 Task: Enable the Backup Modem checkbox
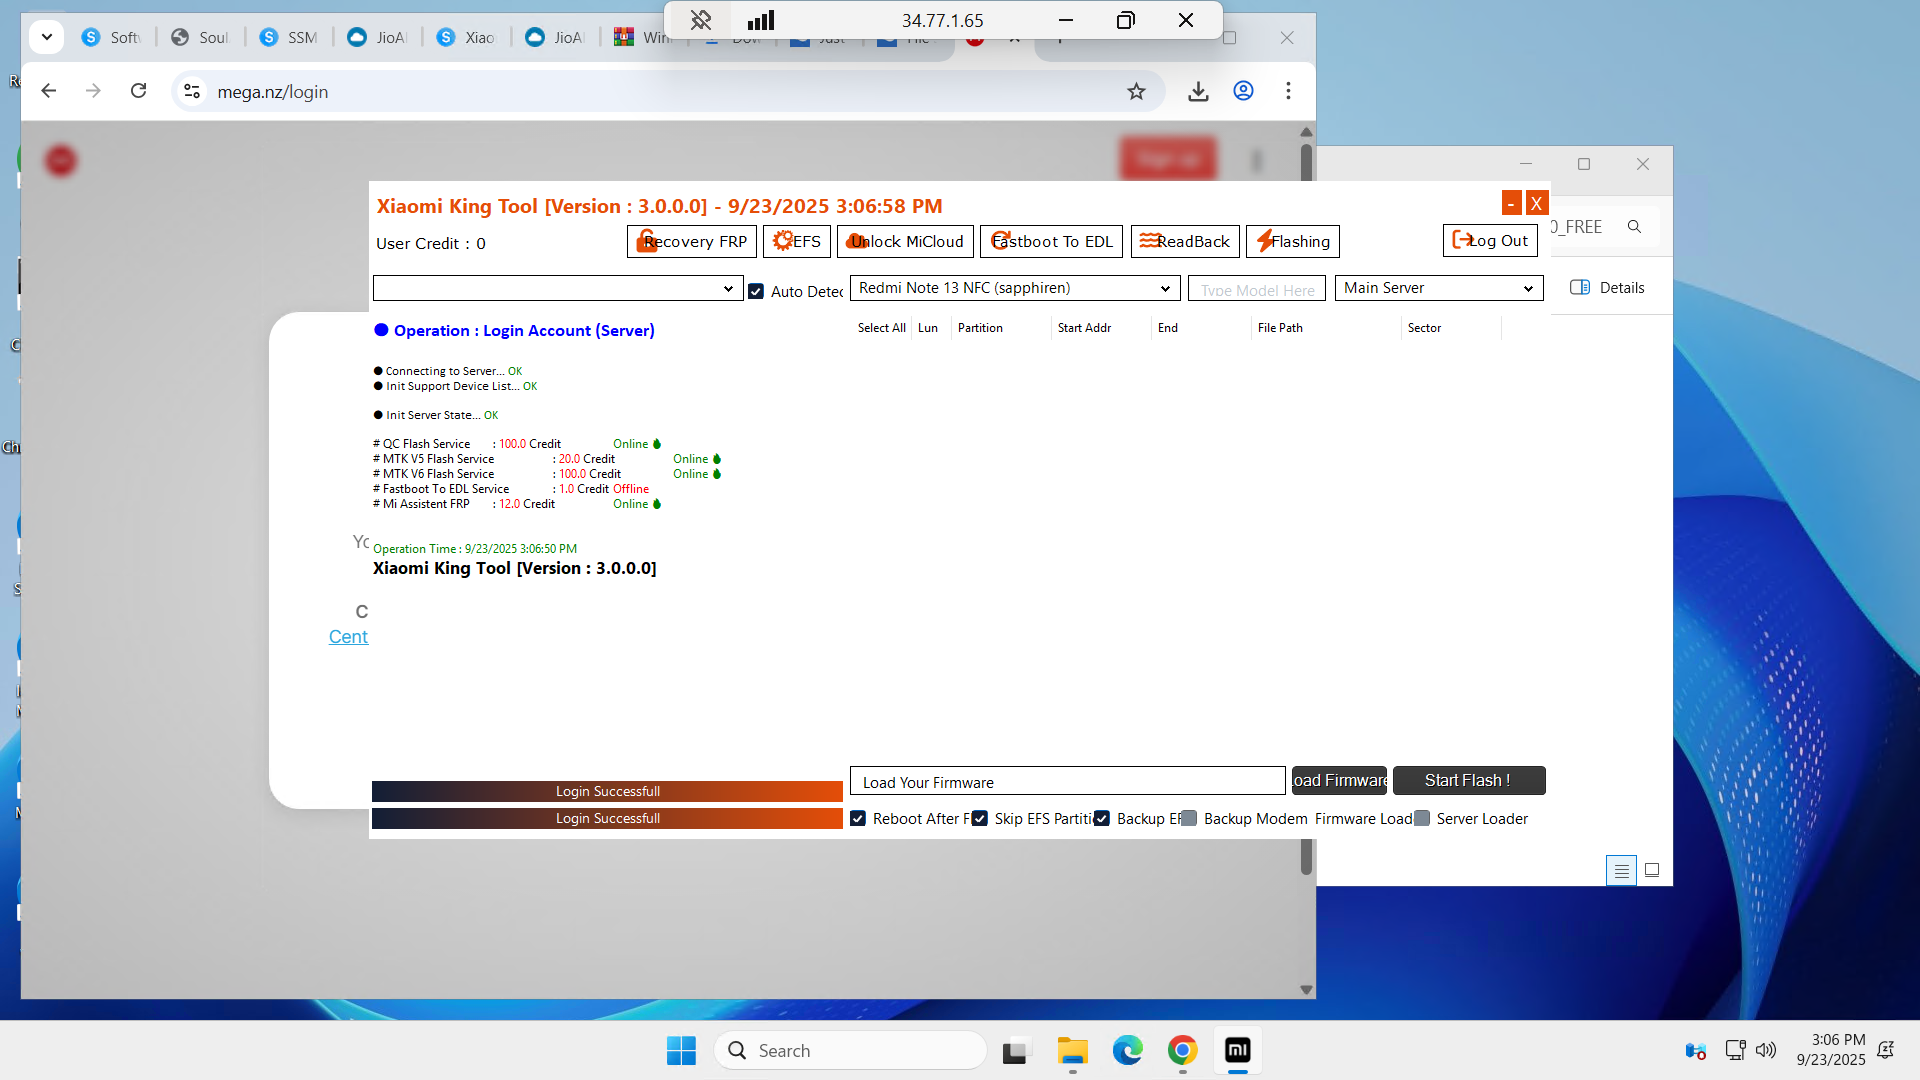pos(1189,819)
